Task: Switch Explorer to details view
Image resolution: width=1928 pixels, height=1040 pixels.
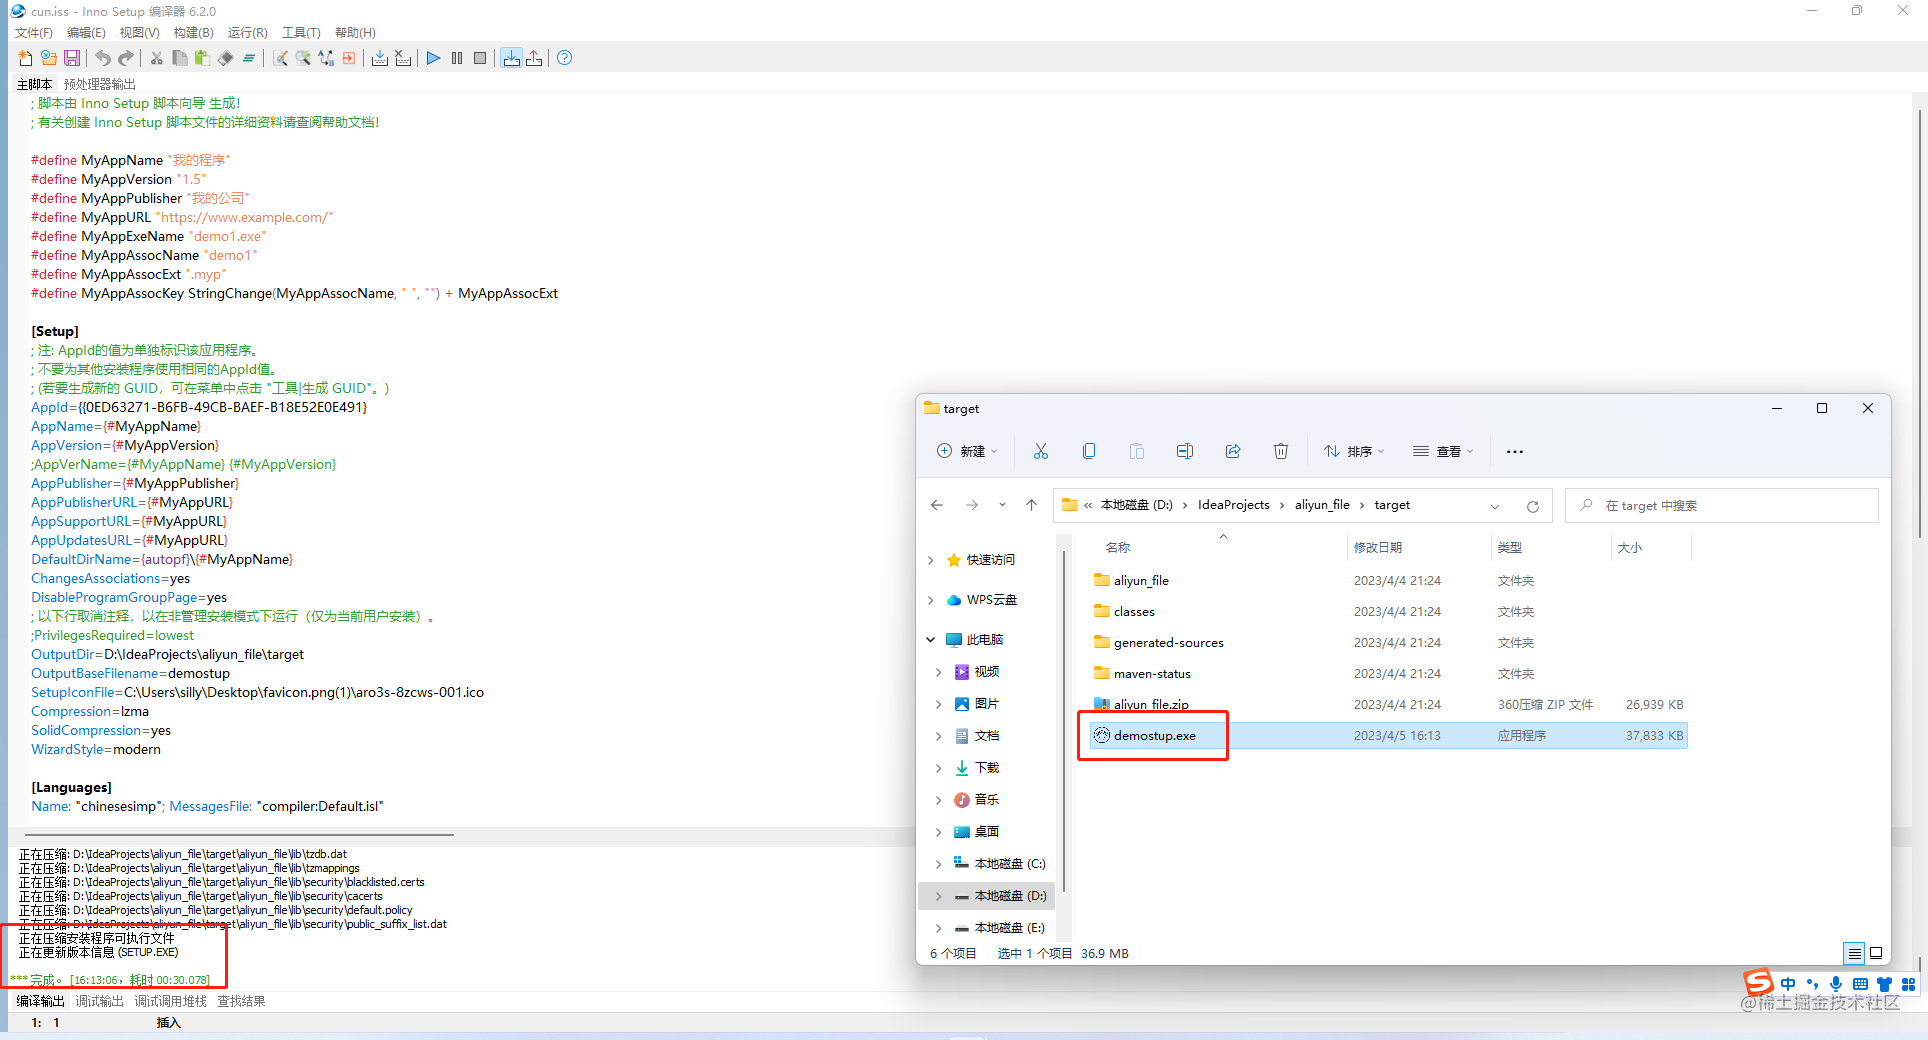Action: click(x=1854, y=953)
